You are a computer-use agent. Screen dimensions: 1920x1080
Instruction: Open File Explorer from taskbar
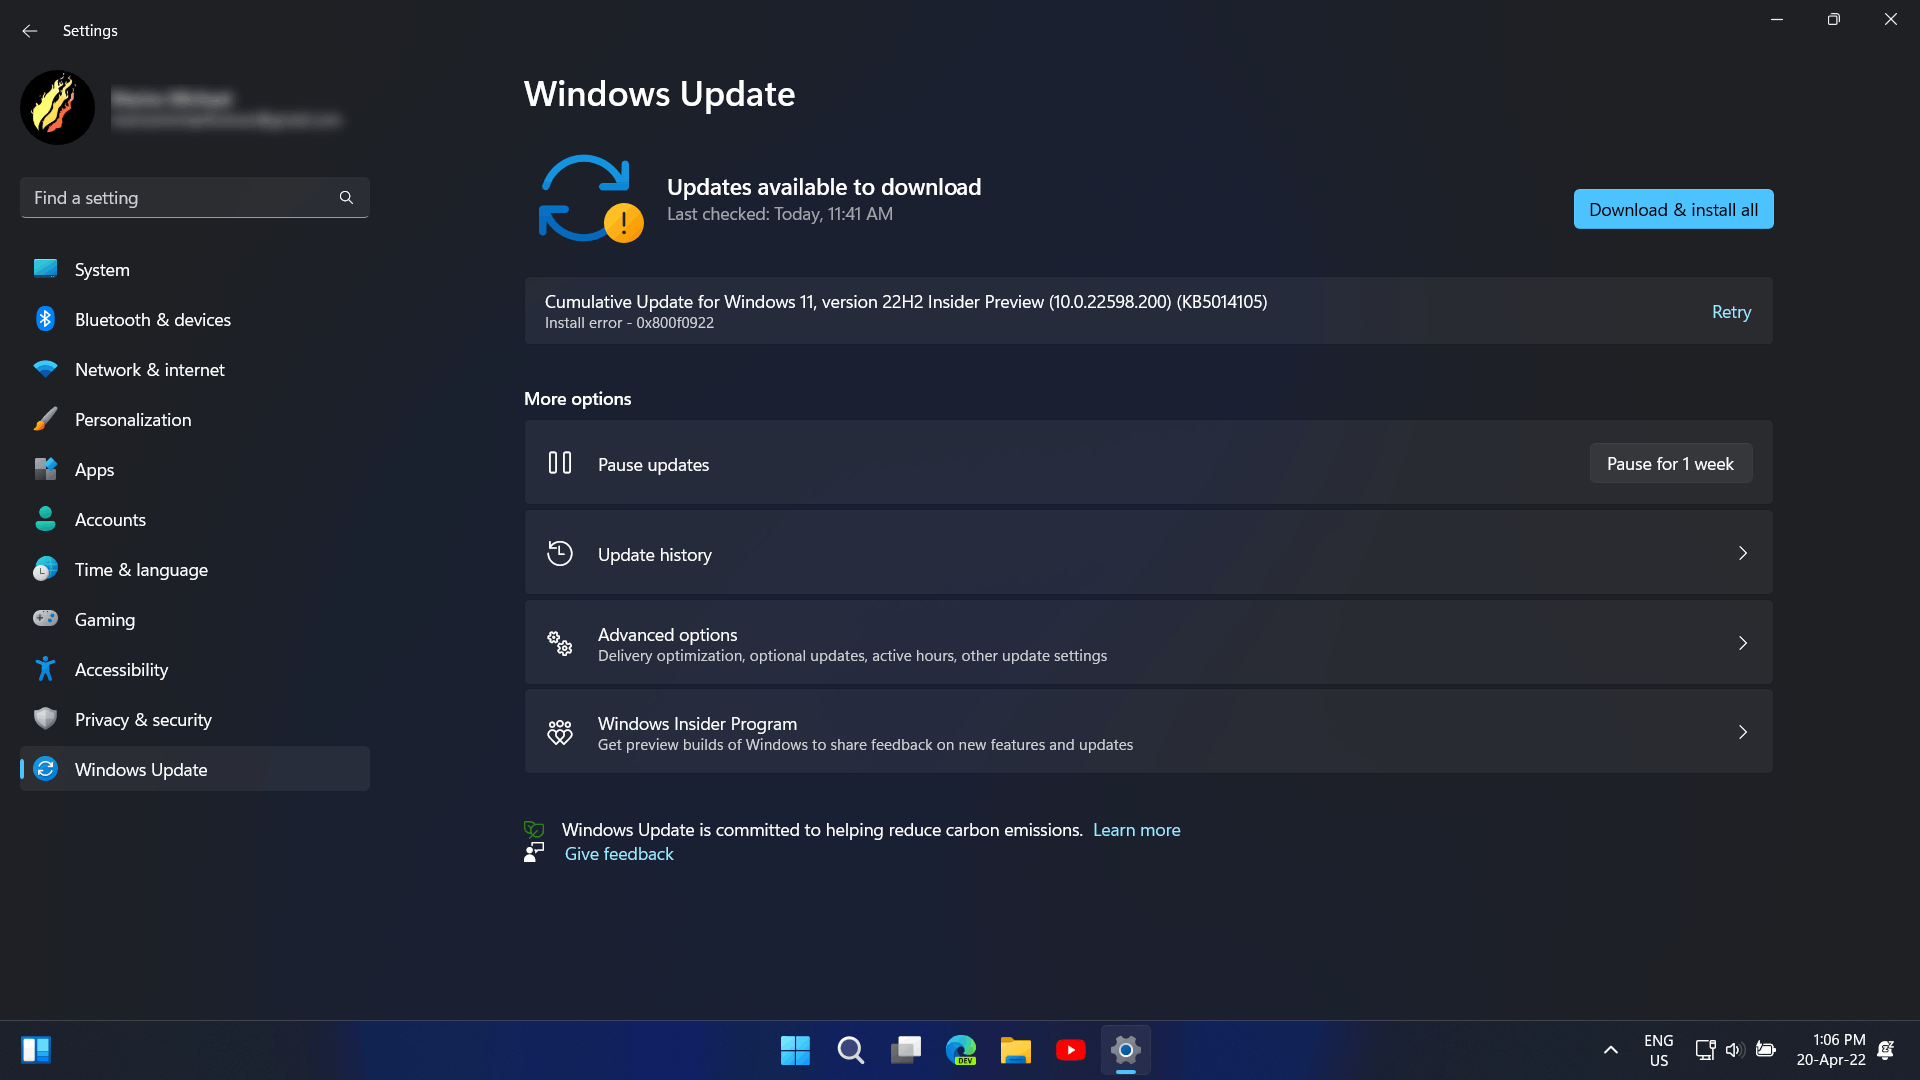(1015, 1050)
